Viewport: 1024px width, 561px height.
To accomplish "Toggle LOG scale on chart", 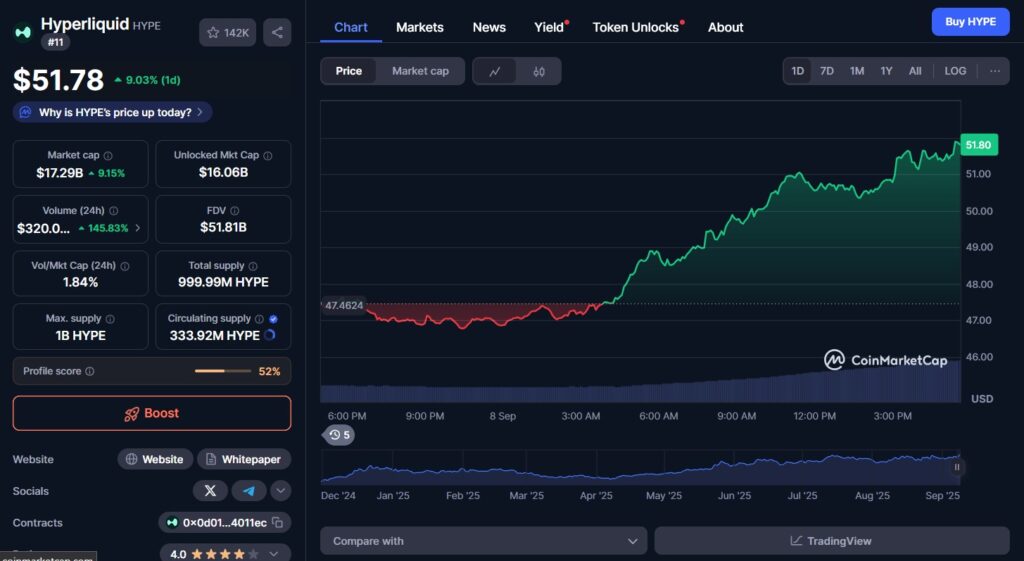I will pos(955,71).
